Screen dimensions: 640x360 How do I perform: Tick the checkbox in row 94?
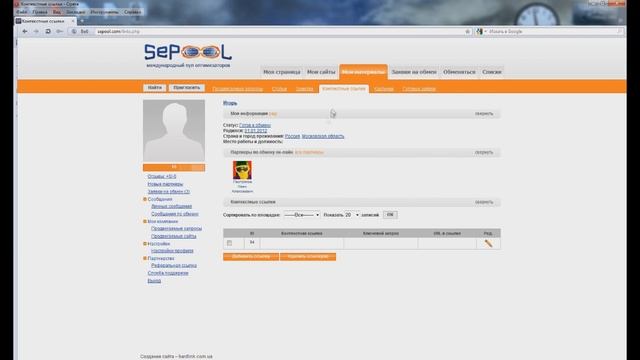(x=229, y=243)
